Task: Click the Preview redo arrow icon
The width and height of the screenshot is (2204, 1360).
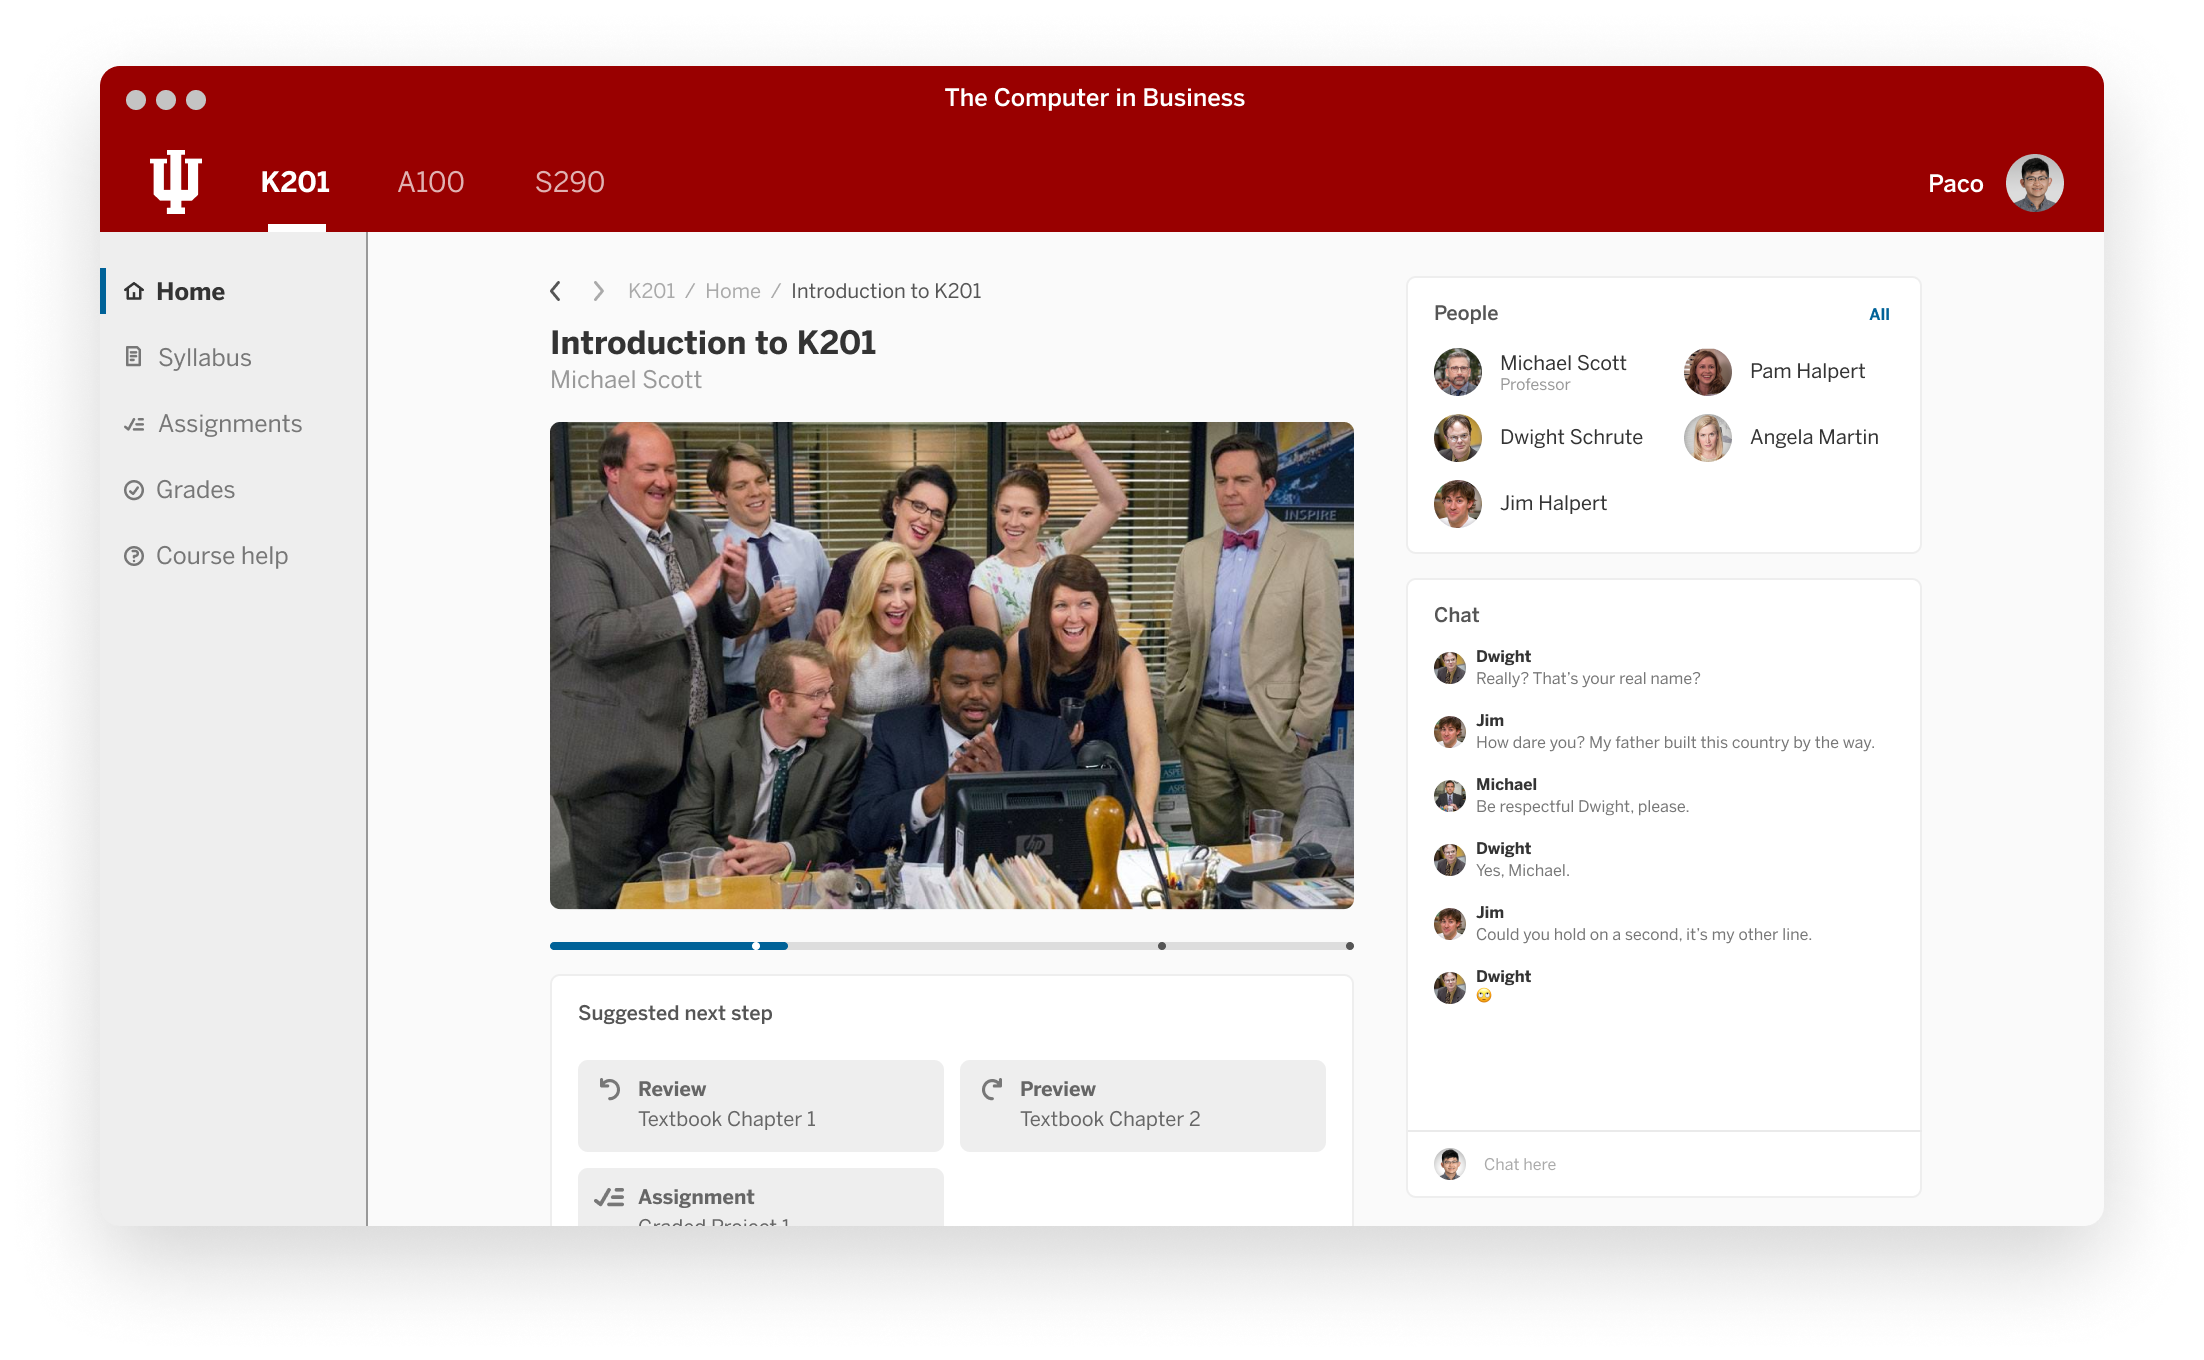Action: coord(992,1089)
